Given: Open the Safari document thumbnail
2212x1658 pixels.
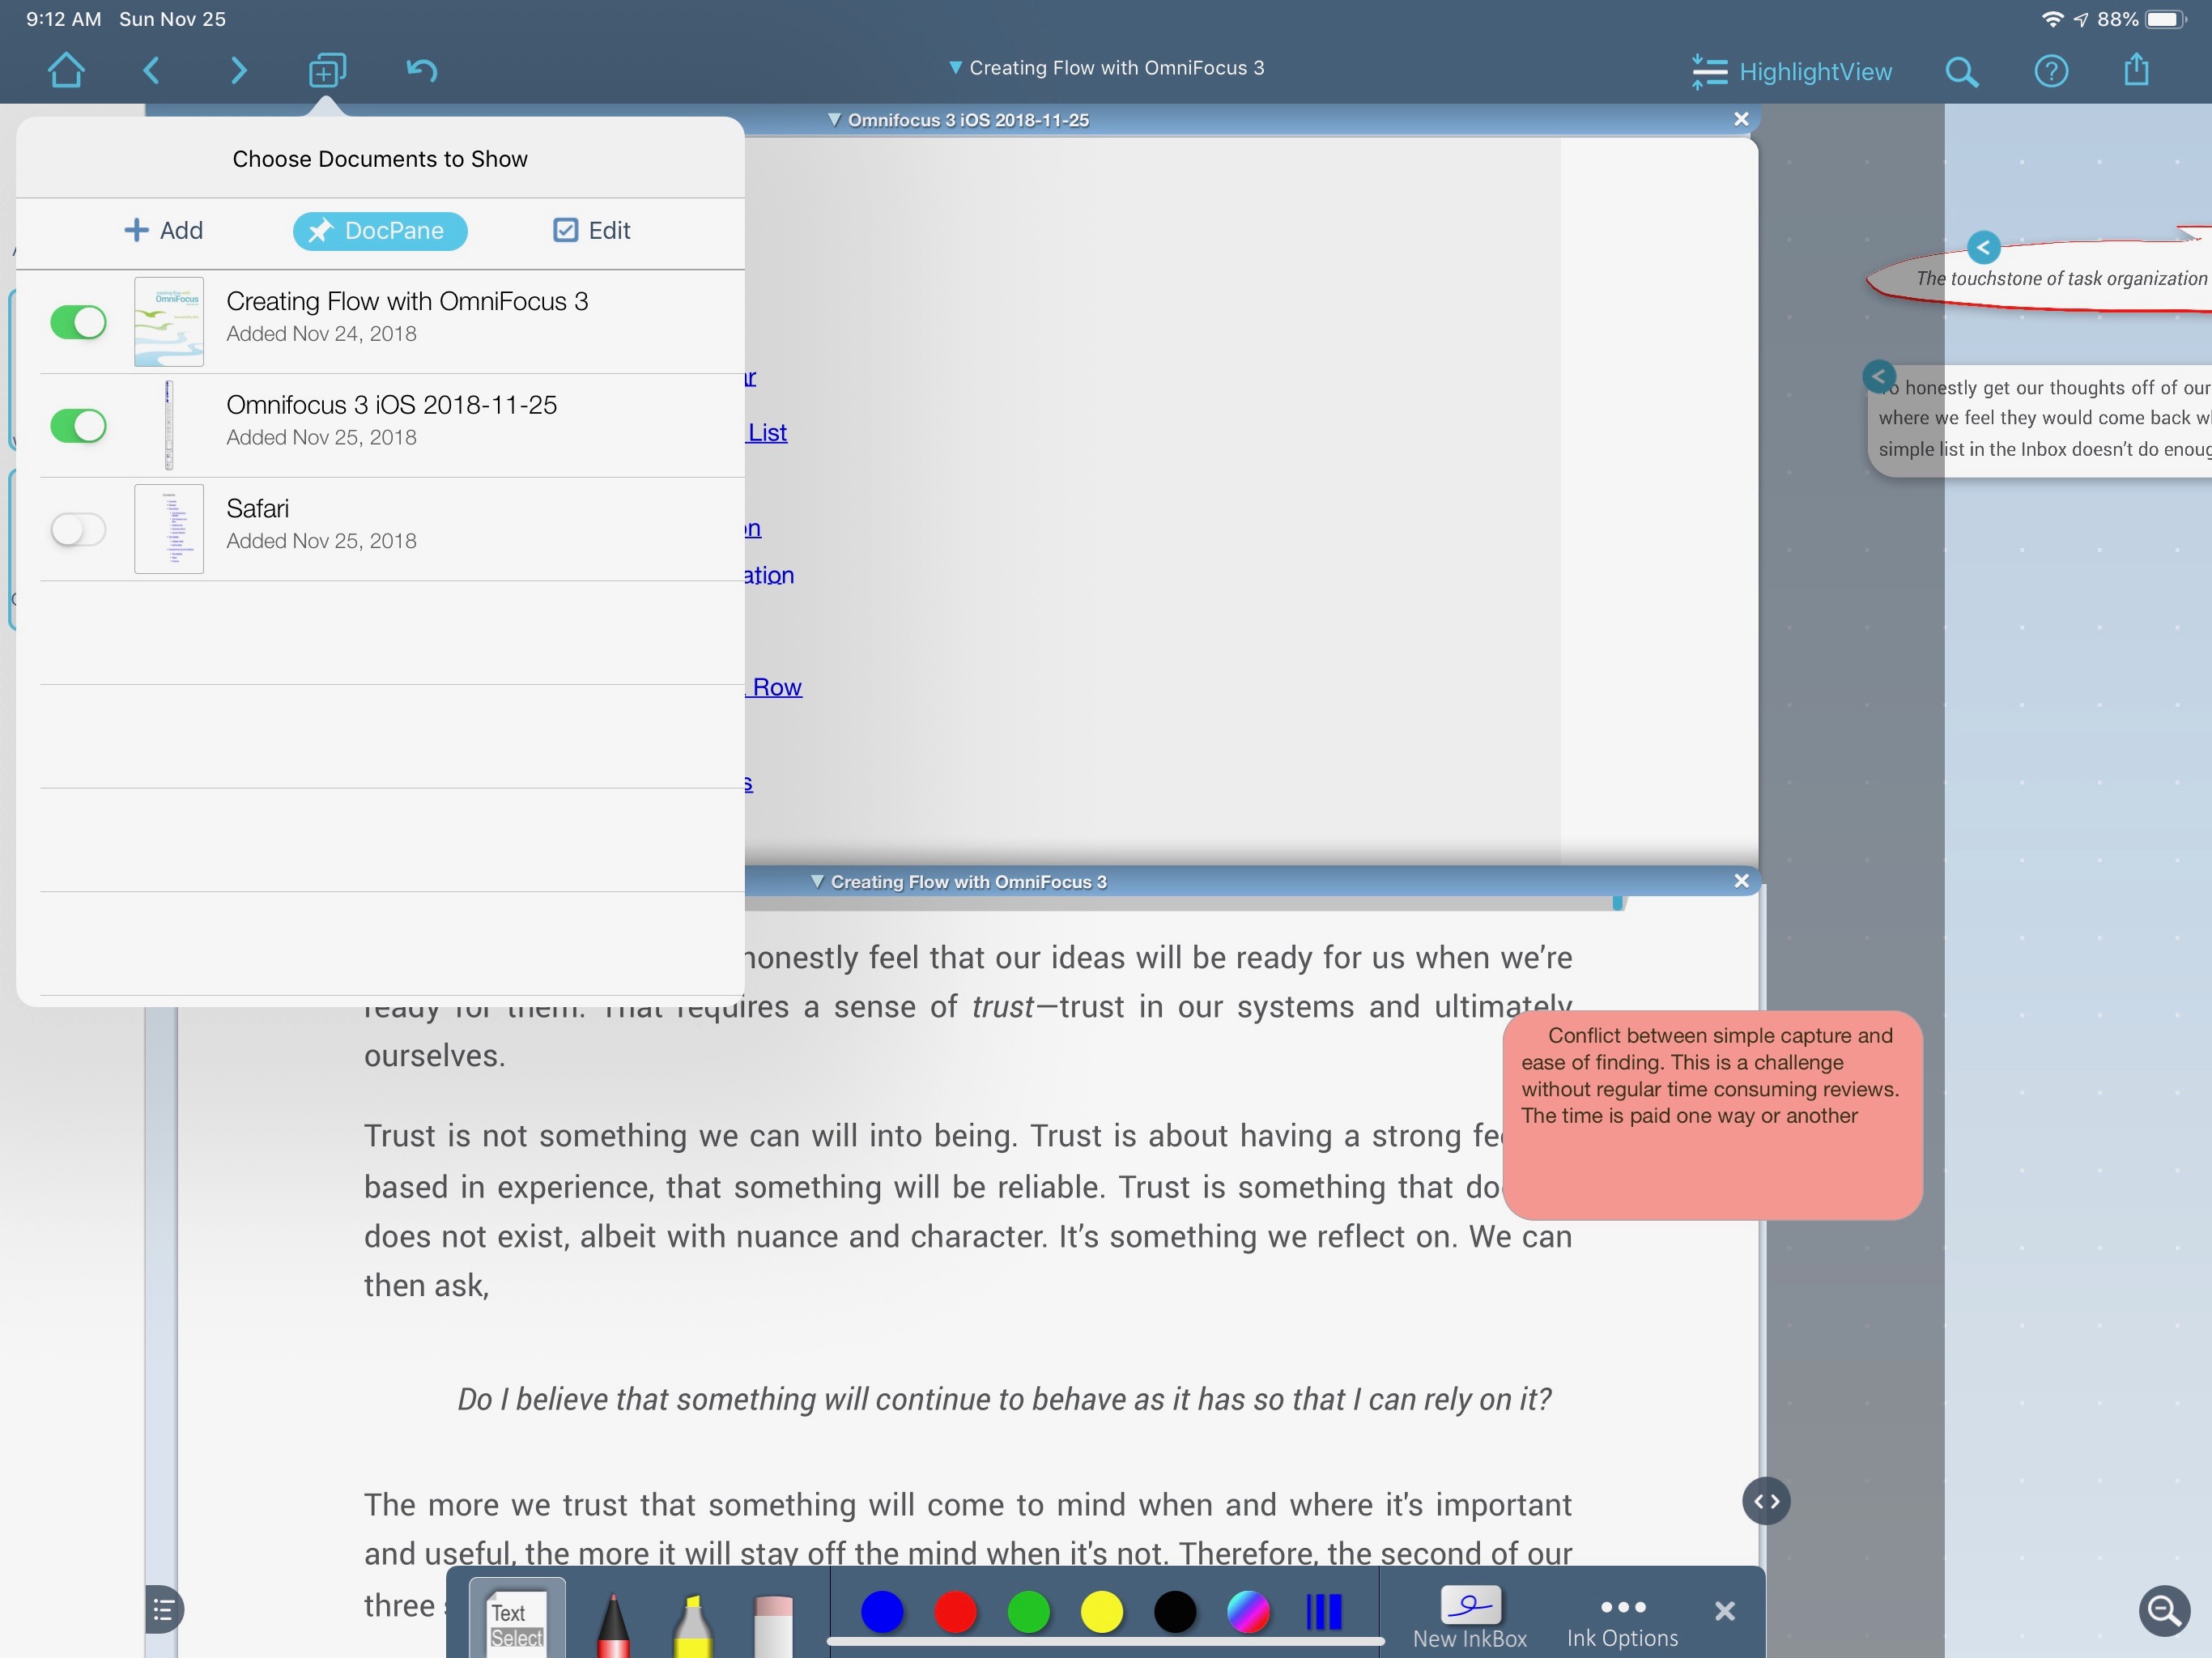Looking at the screenshot, I should pos(169,529).
